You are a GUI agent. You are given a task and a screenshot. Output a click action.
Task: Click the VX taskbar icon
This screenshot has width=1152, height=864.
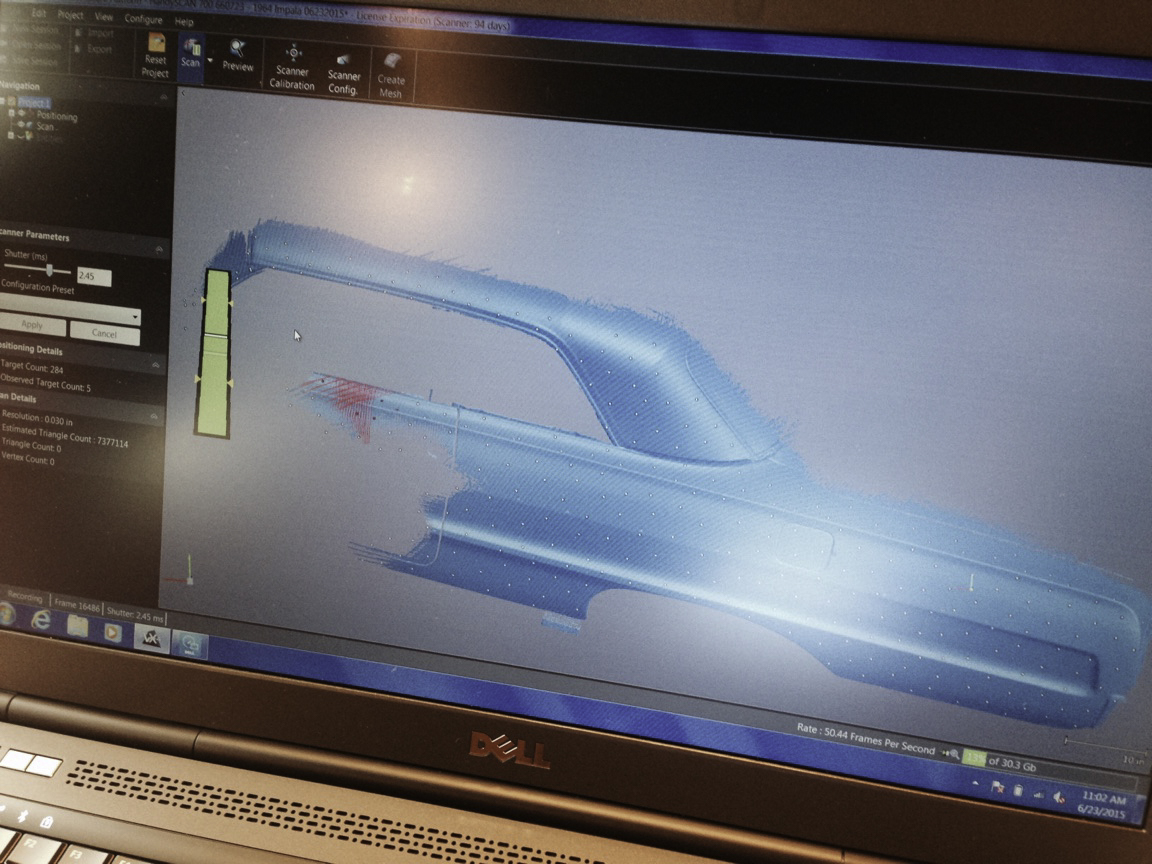pyautogui.click(x=151, y=638)
